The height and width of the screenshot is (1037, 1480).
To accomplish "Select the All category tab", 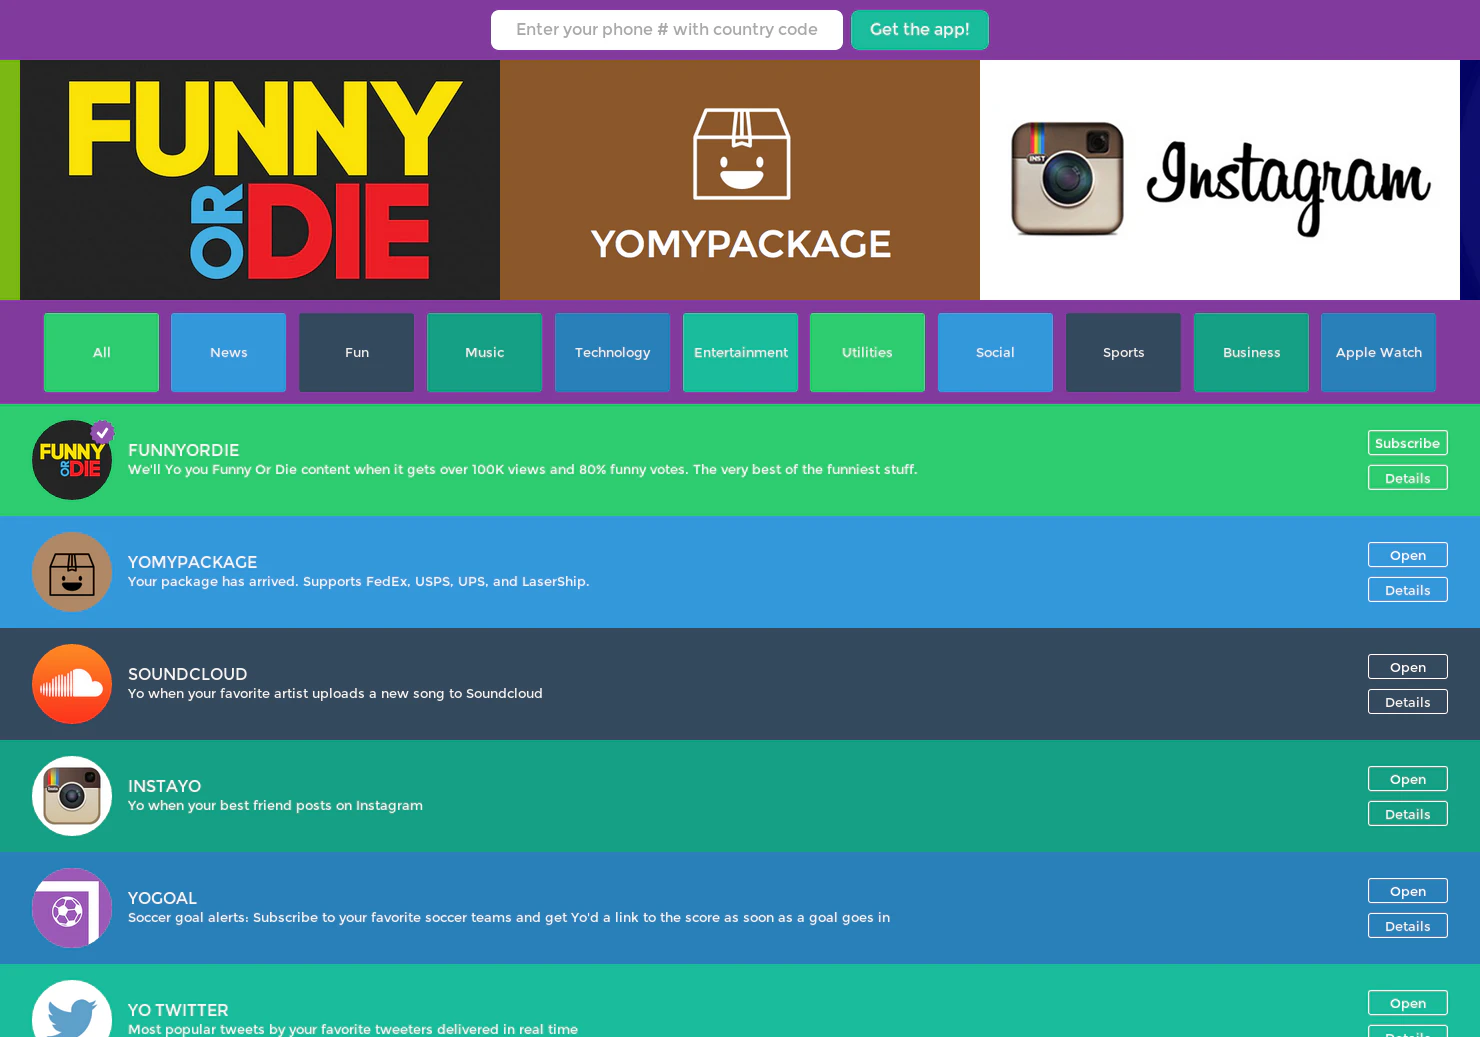I will 101,352.
